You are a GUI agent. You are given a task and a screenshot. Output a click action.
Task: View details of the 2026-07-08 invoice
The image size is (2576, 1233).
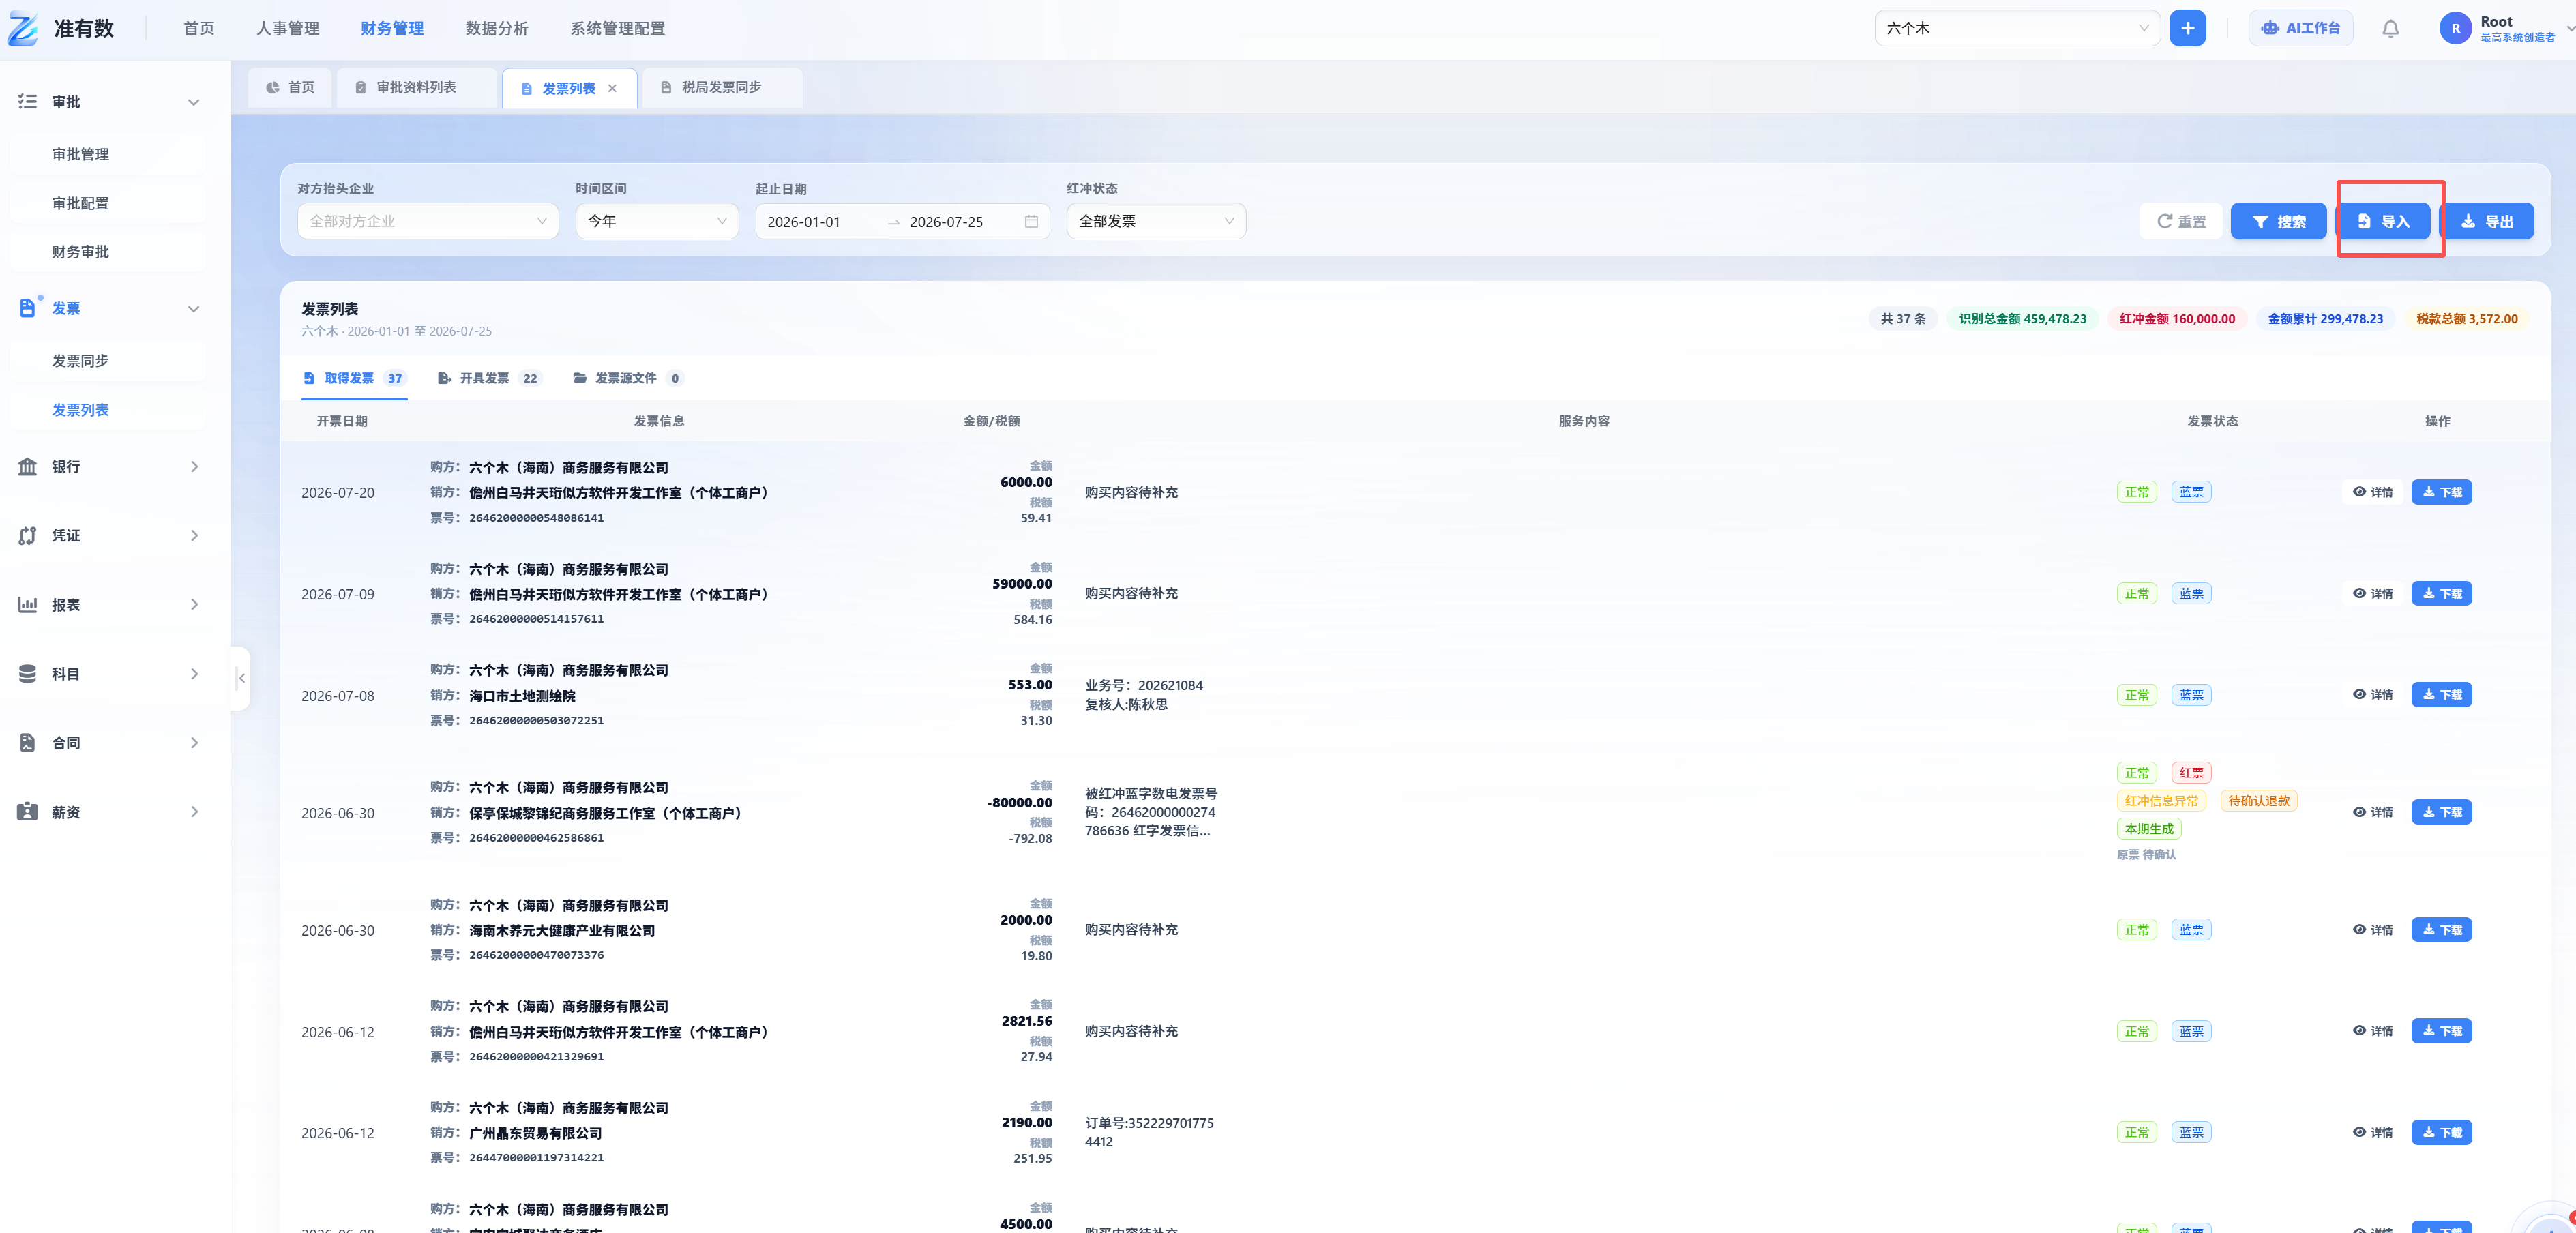[2373, 694]
